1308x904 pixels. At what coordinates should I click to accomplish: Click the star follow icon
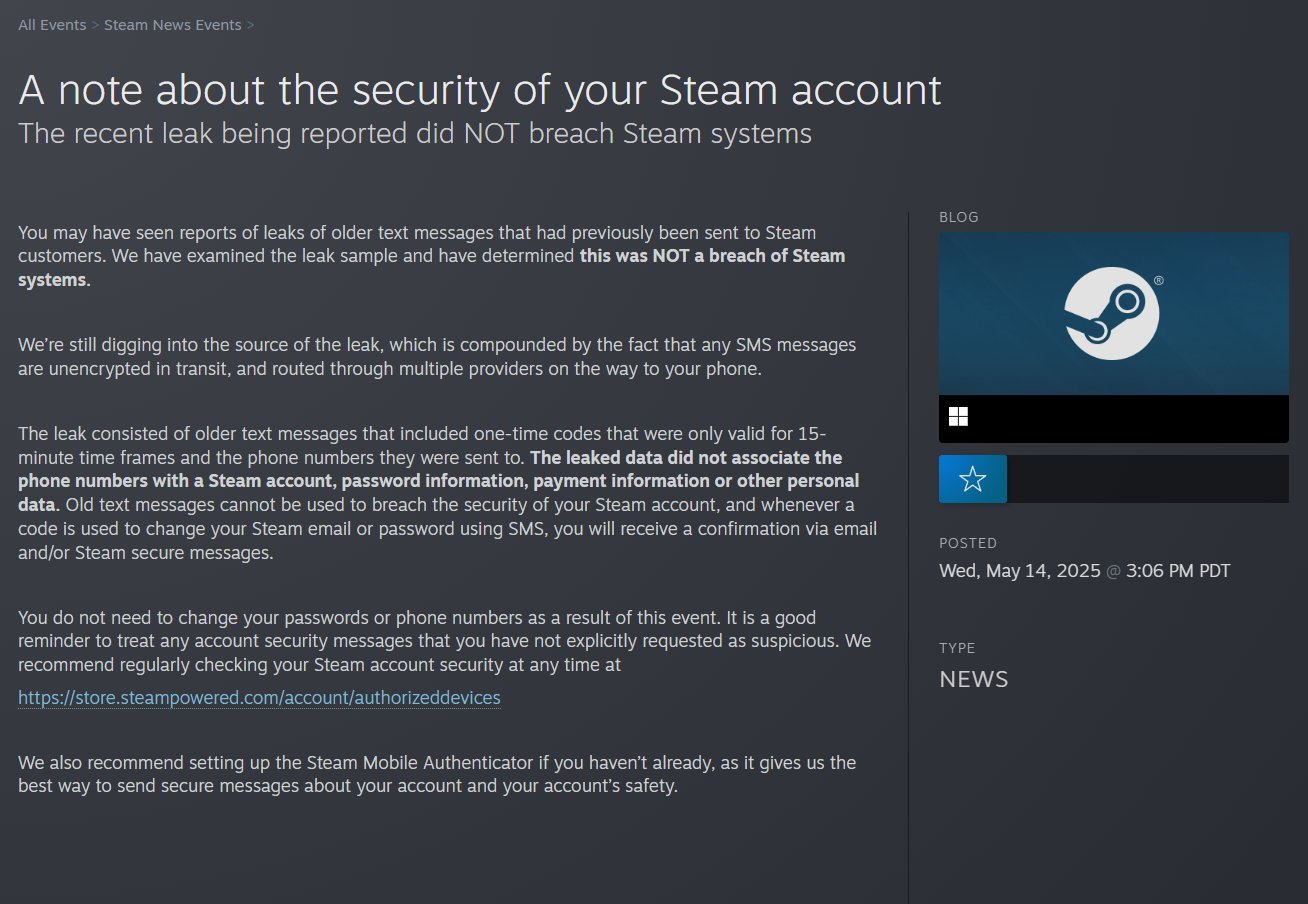point(972,479)
